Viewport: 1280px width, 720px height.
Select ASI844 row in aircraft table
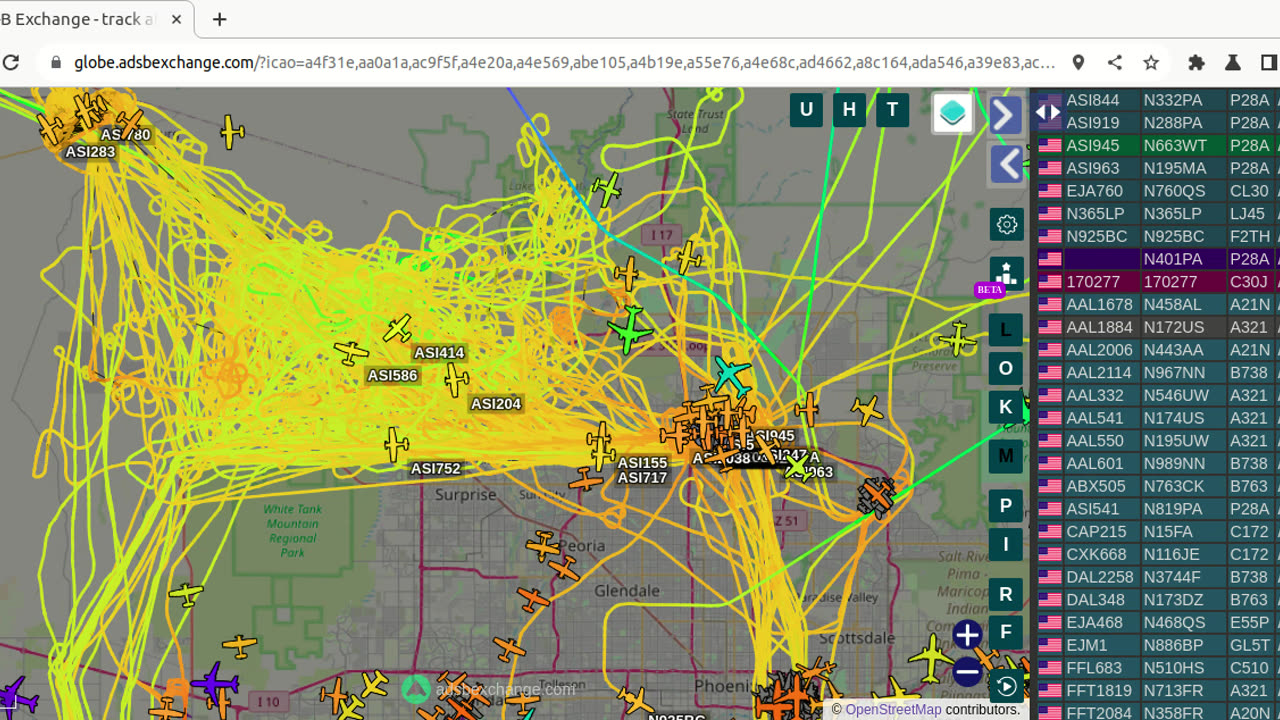click(x=1156, y=100)
